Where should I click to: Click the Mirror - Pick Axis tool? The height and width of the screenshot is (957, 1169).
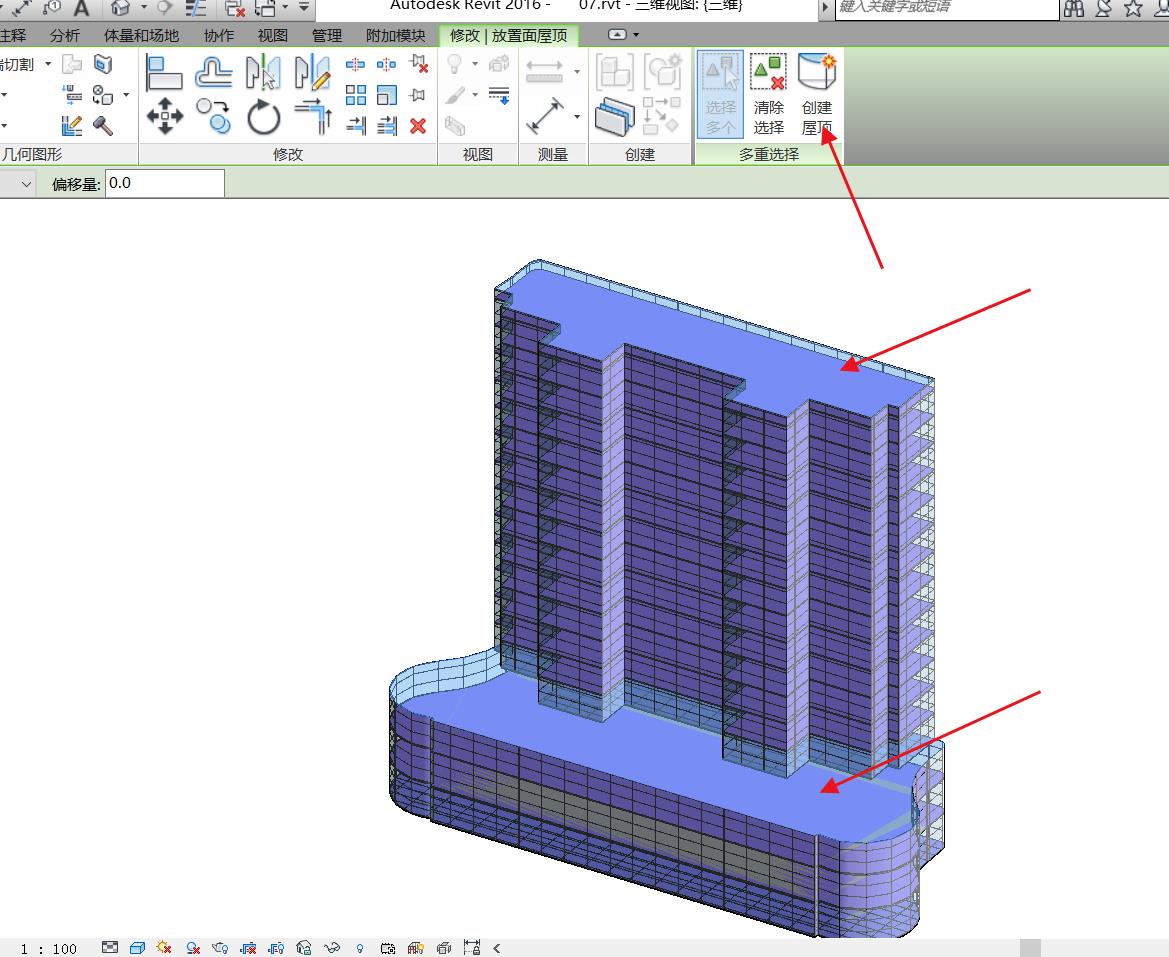(x=264, y=73)
